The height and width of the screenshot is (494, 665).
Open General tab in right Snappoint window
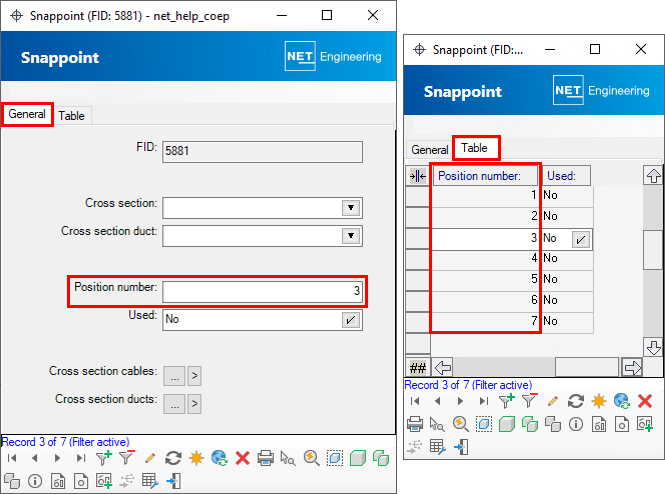click(x=430, y=149)
